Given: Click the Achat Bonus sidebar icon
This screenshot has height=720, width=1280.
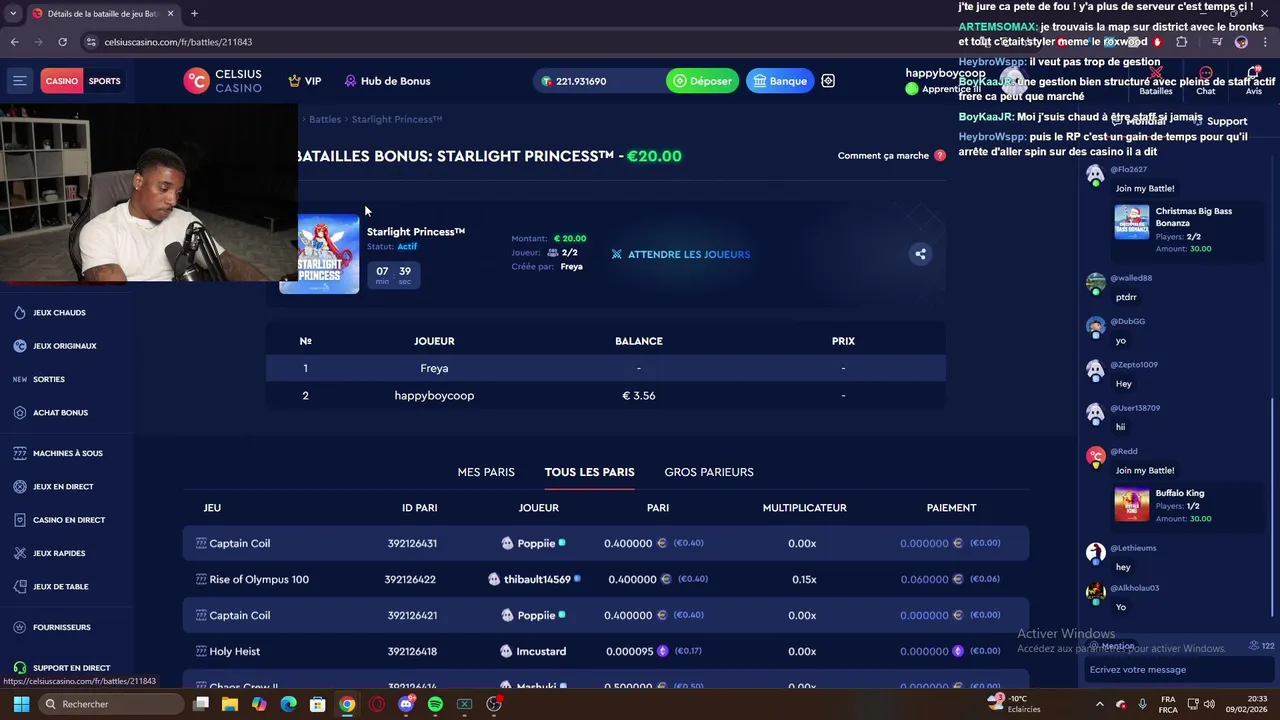Looking at the screenshot, I should (x=20, y=413).
